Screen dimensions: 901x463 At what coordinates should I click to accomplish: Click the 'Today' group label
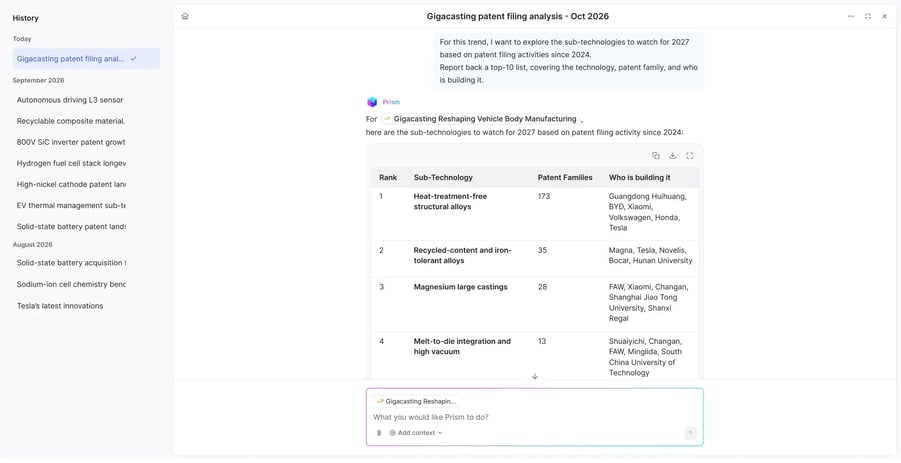(22, 39)
